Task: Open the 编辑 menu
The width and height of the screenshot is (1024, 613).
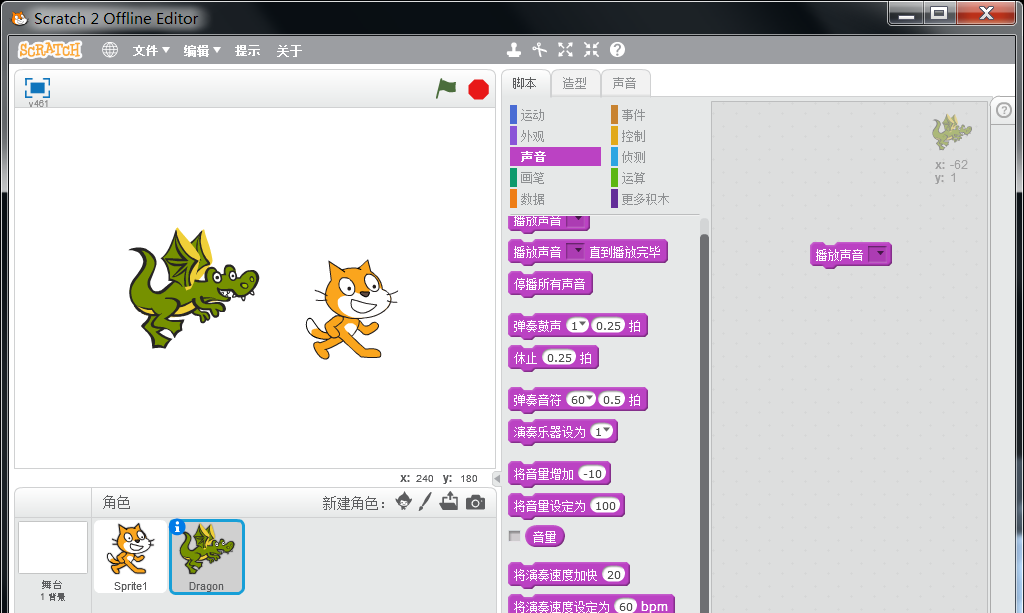Action: [x=202, y=50]
